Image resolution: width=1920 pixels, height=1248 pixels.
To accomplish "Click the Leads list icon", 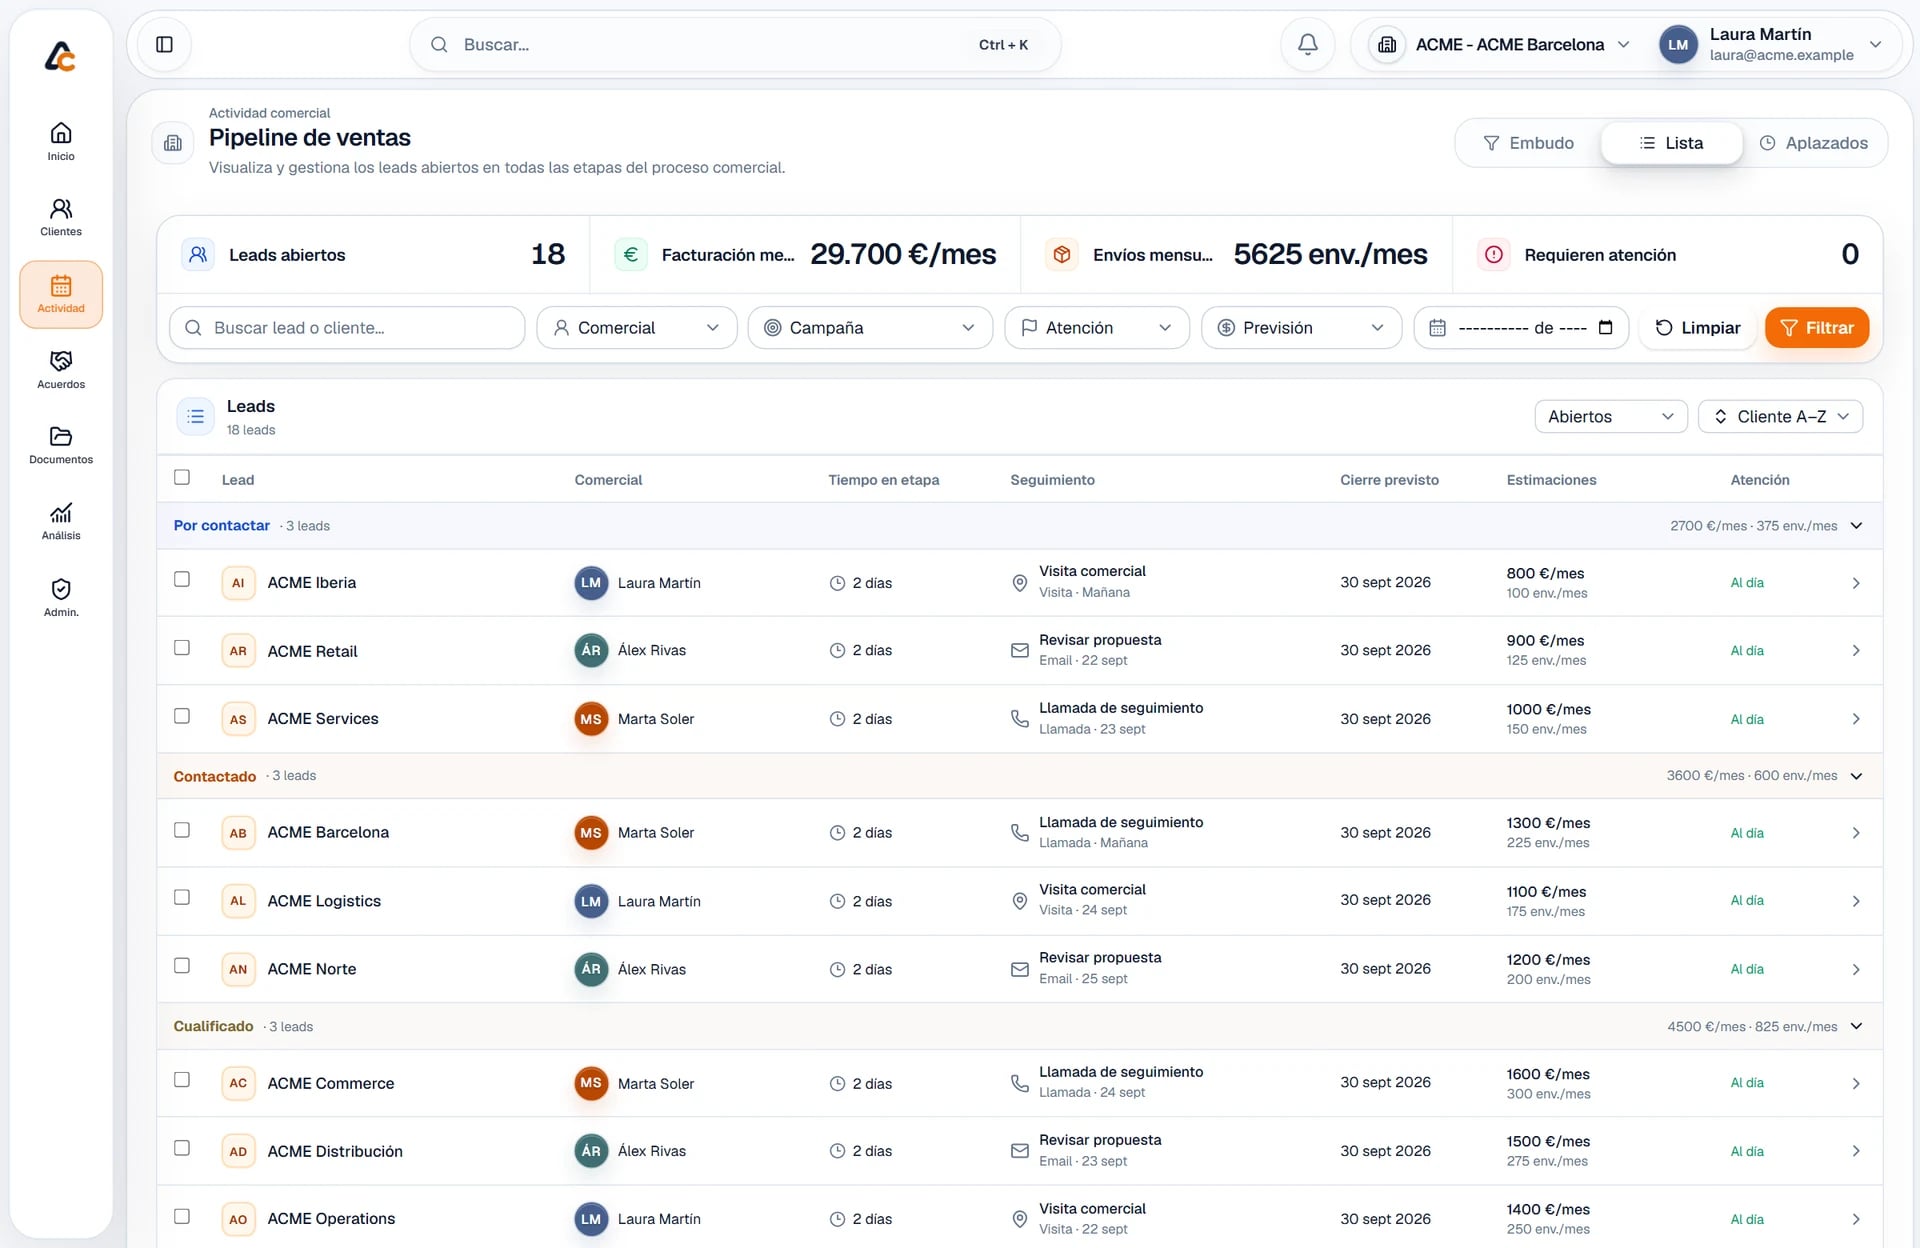I will click(x=195, y=416).
